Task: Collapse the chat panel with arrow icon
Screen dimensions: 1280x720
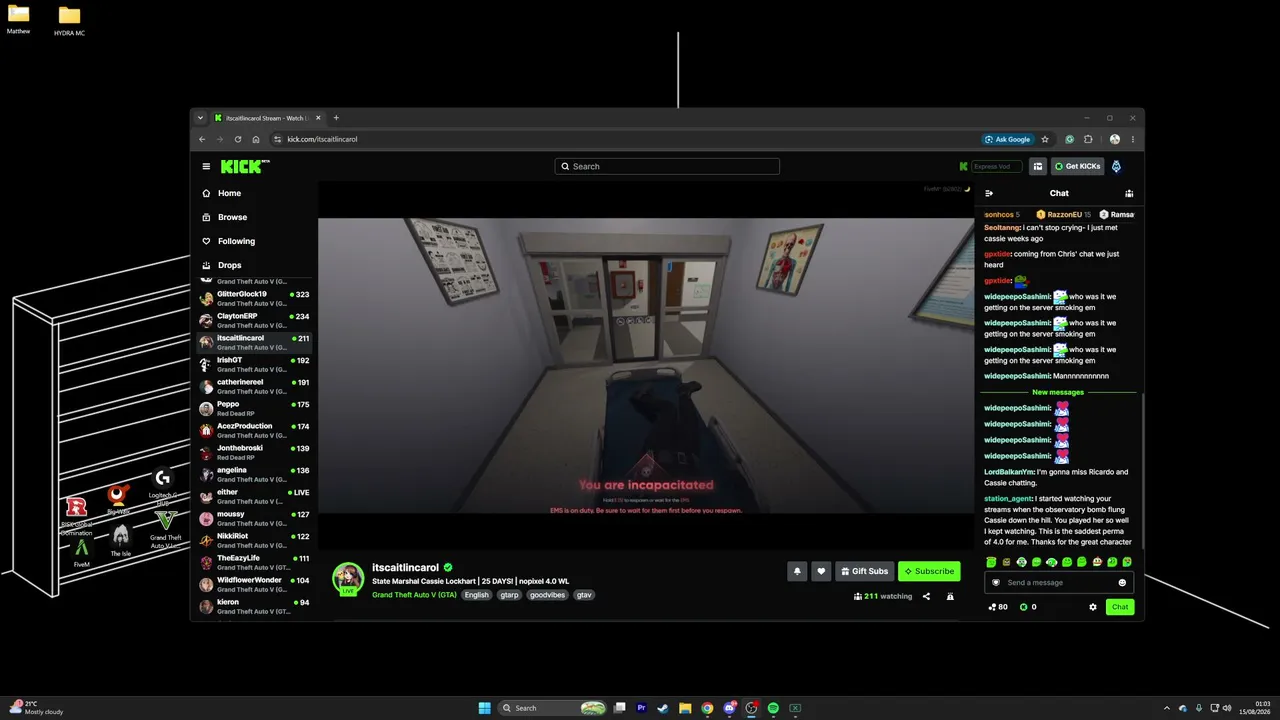Action: tap(989, 193)
